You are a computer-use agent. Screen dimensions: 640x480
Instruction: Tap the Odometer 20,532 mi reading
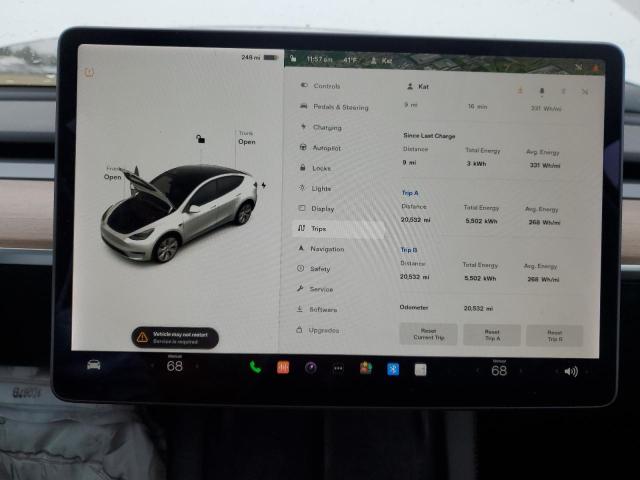[478, 309]
